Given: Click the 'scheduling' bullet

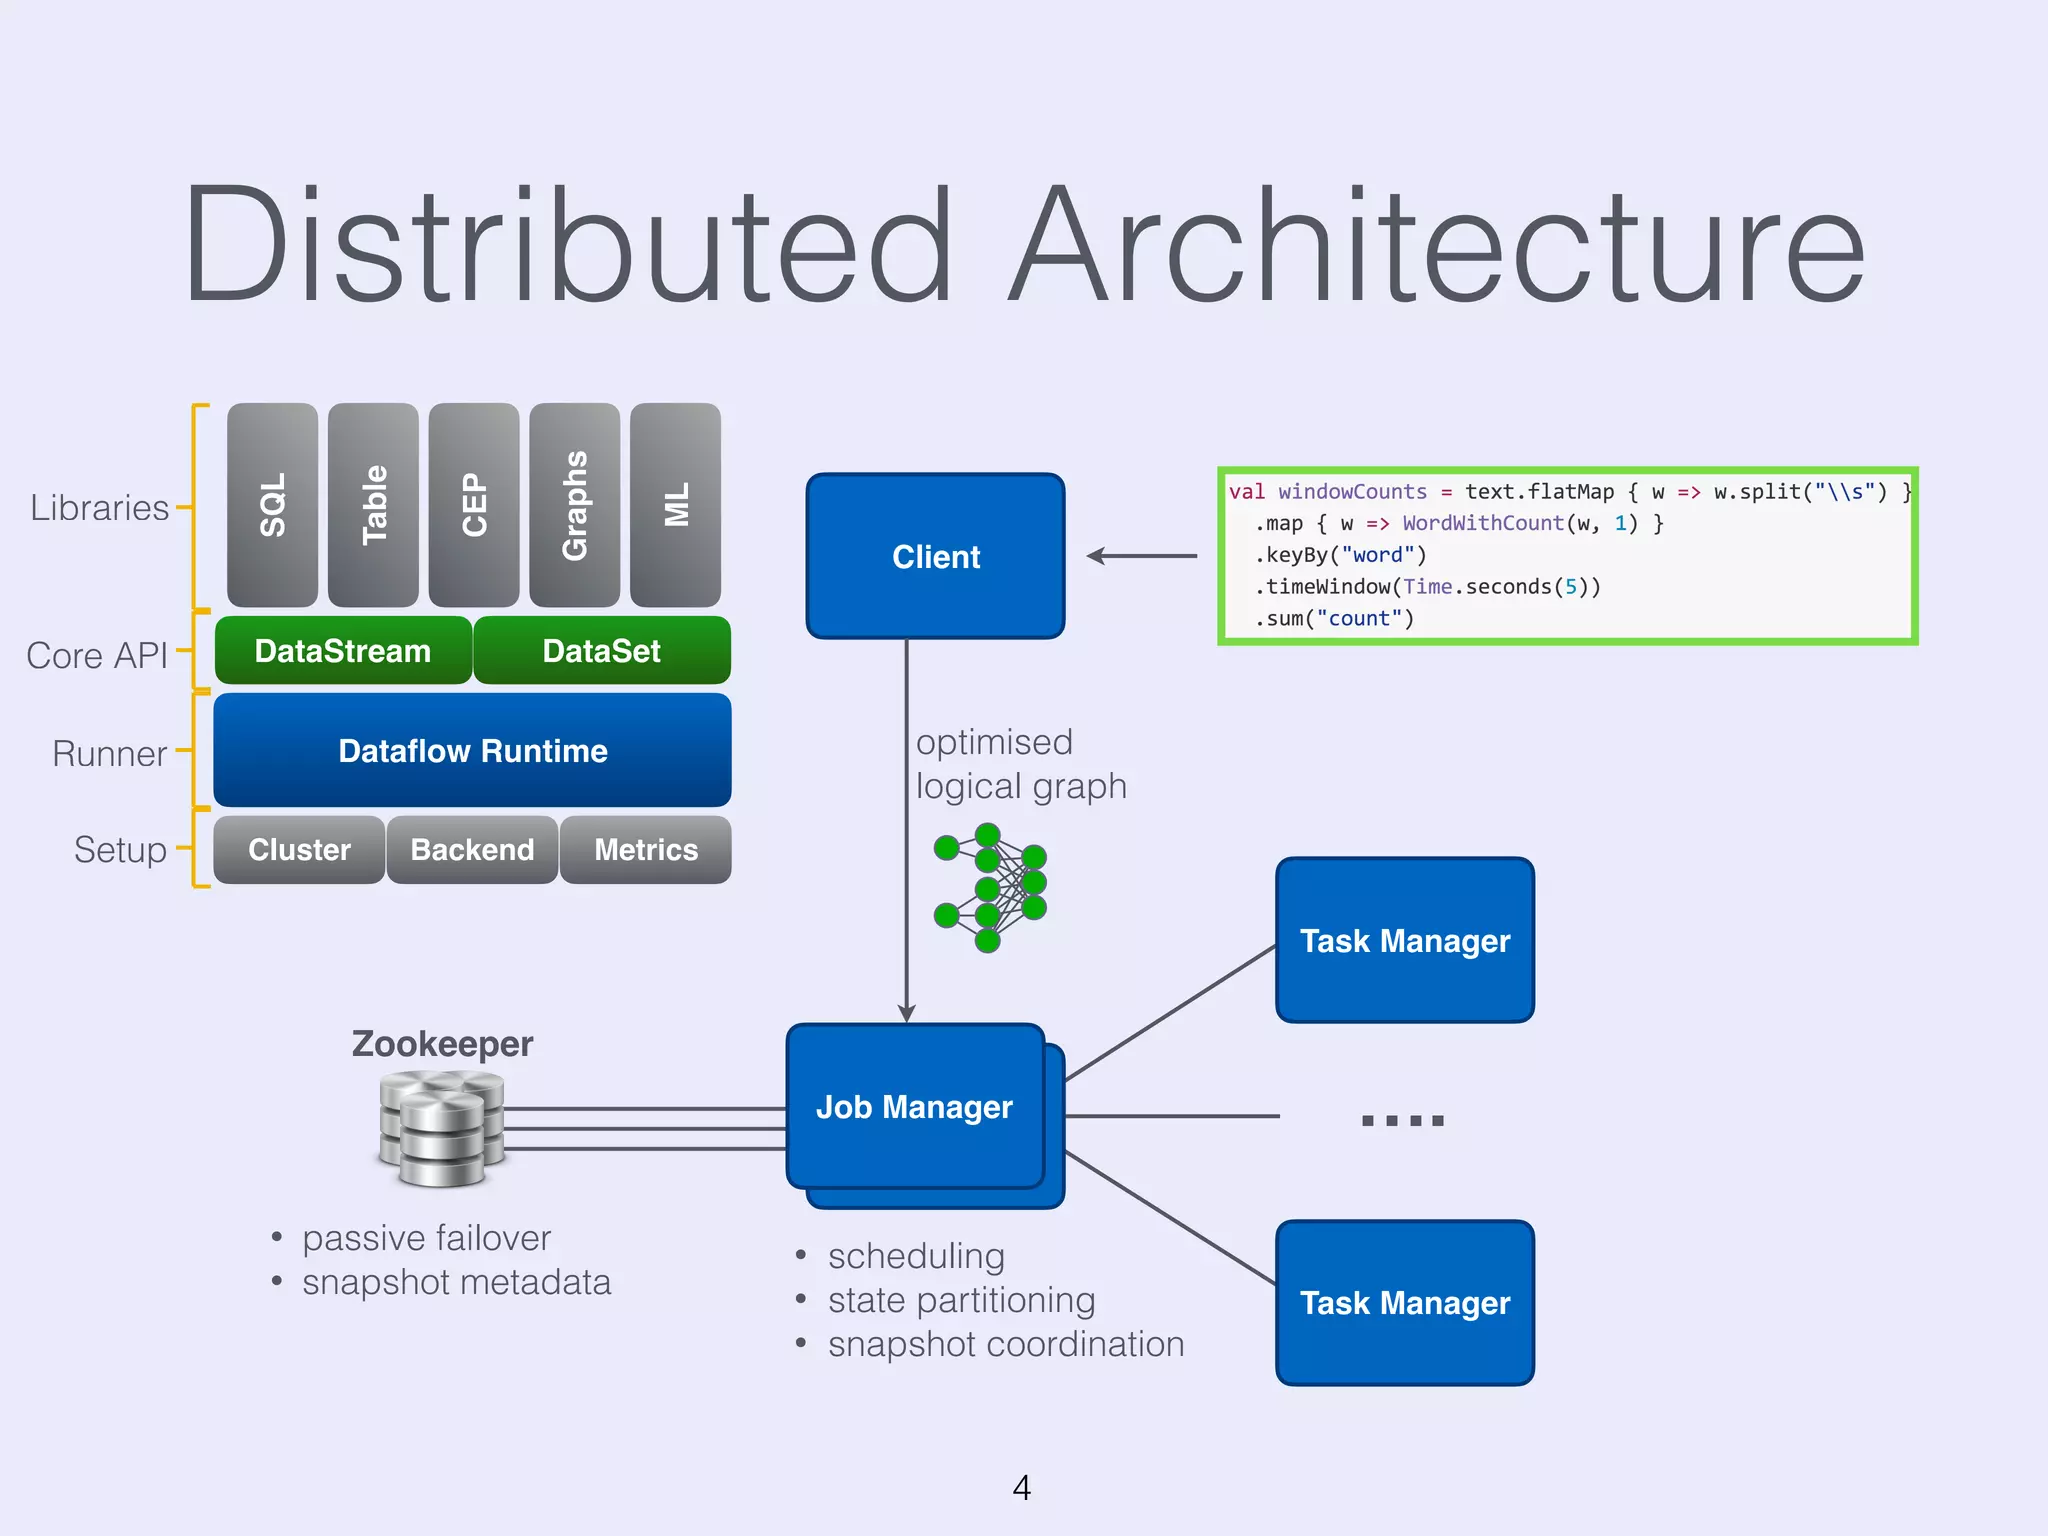Looking at the screenshot, I should click(x=916, y=1256).
